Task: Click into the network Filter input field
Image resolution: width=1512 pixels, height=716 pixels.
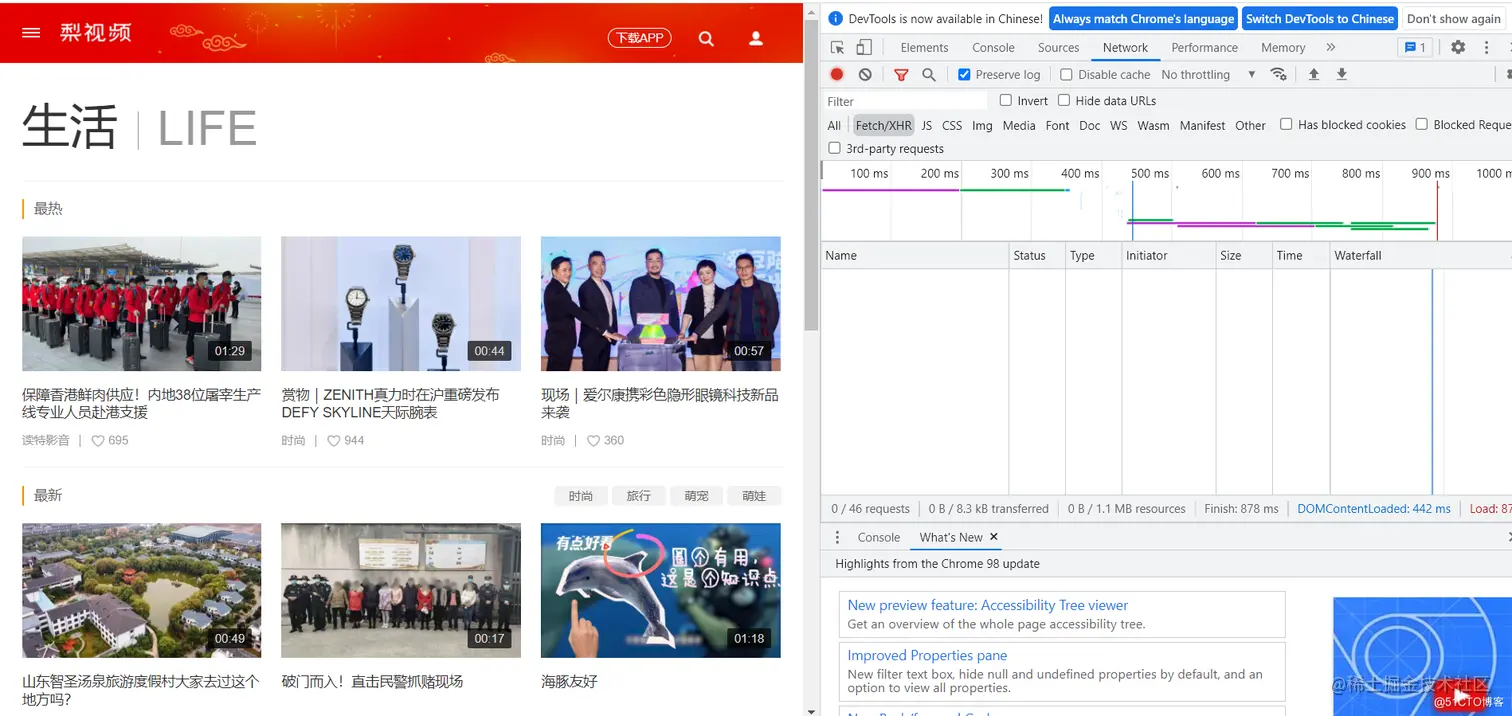Action: (905, 101)
